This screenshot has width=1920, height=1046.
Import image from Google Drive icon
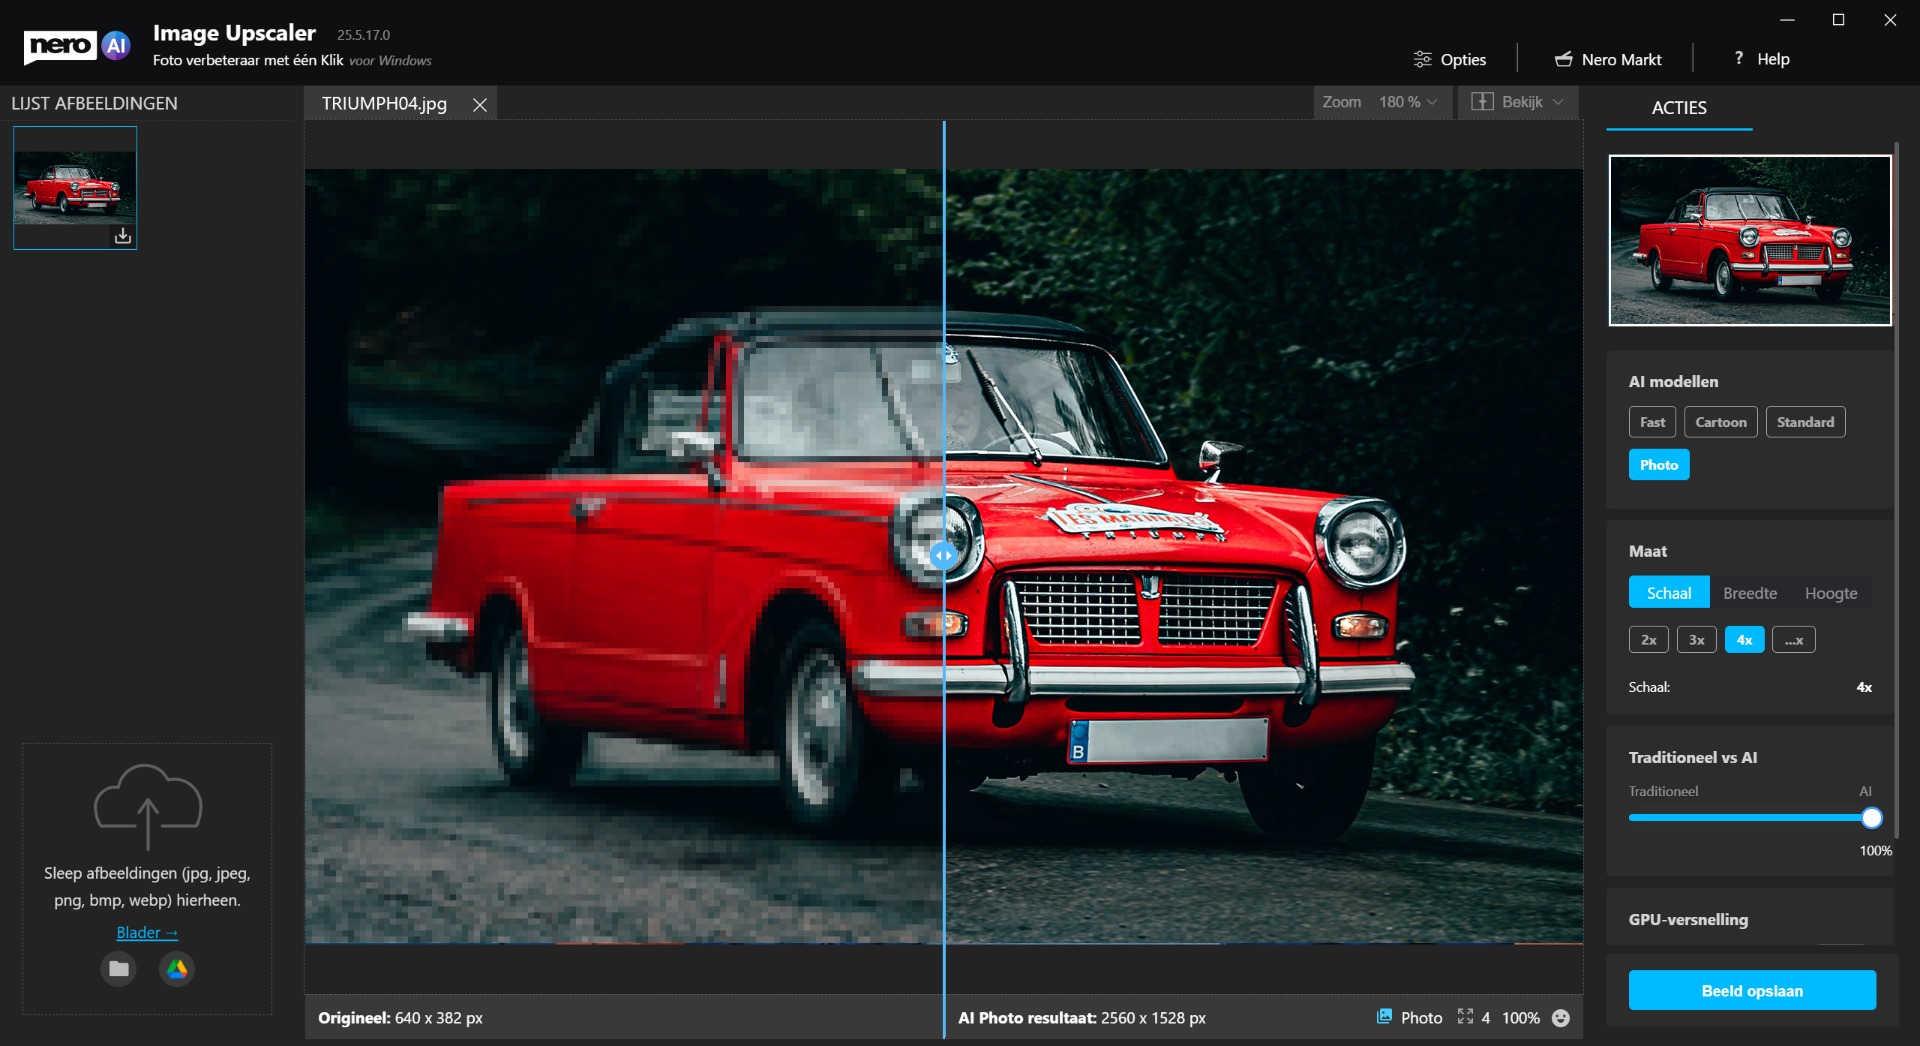pos(177,969)
